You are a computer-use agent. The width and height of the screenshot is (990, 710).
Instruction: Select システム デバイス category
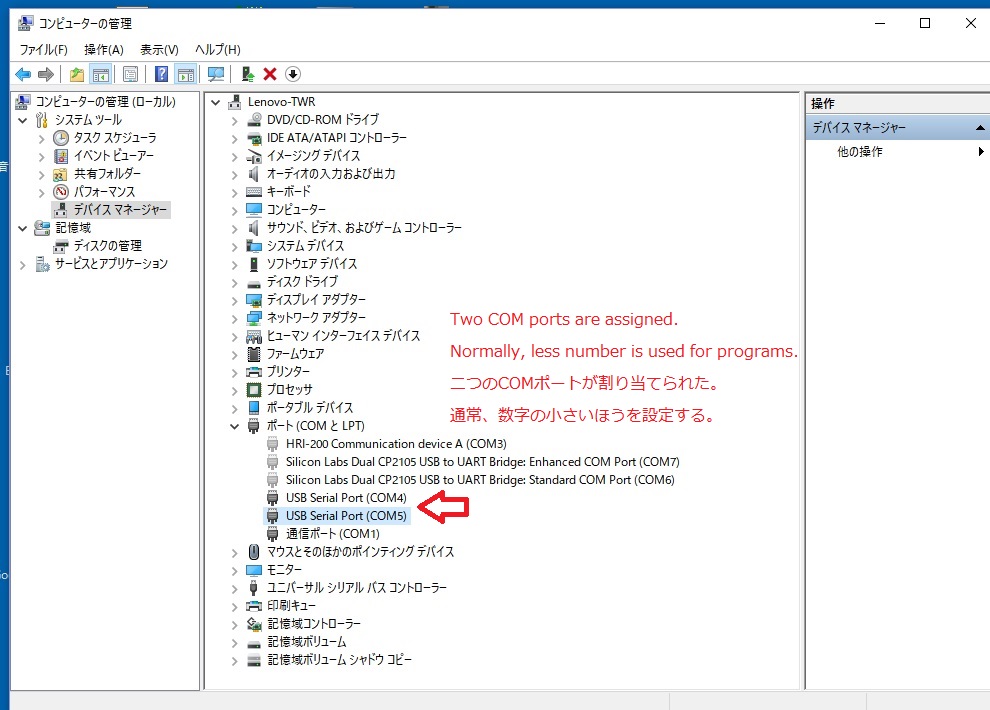(x=305, y=246)
